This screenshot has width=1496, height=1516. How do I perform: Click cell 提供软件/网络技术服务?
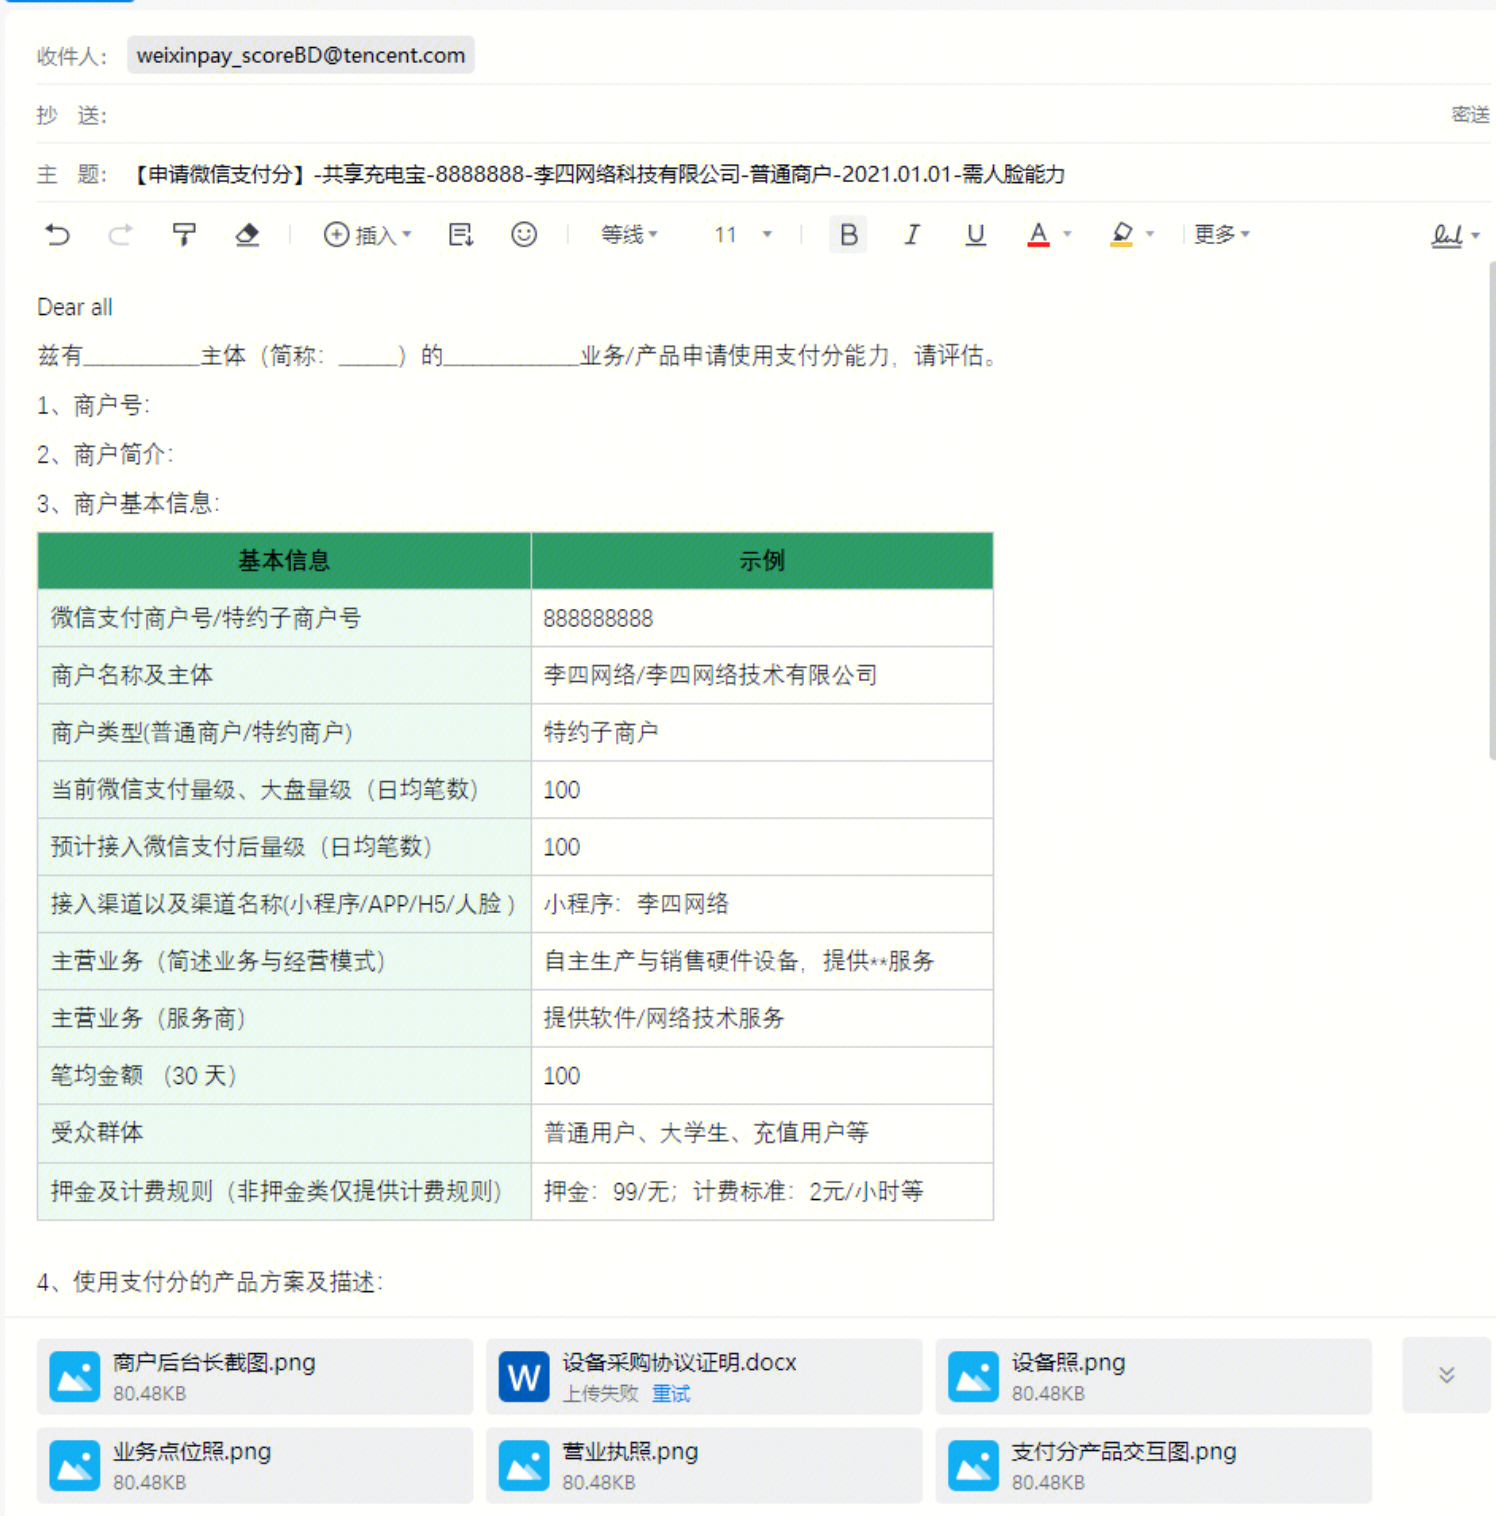point(762,1018)
